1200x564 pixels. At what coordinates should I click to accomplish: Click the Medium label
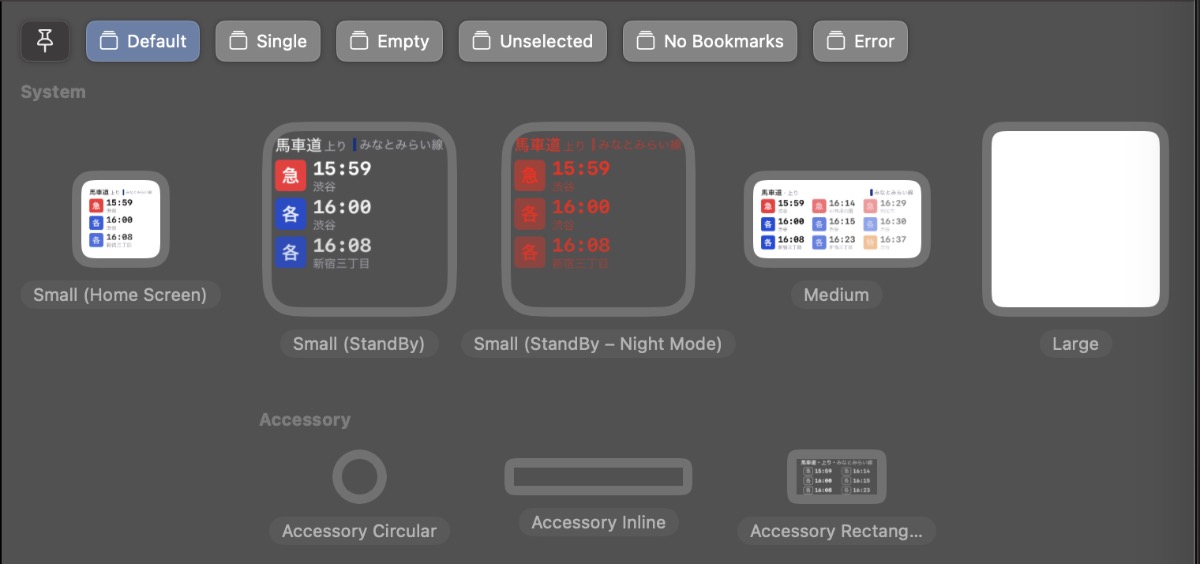836,295
